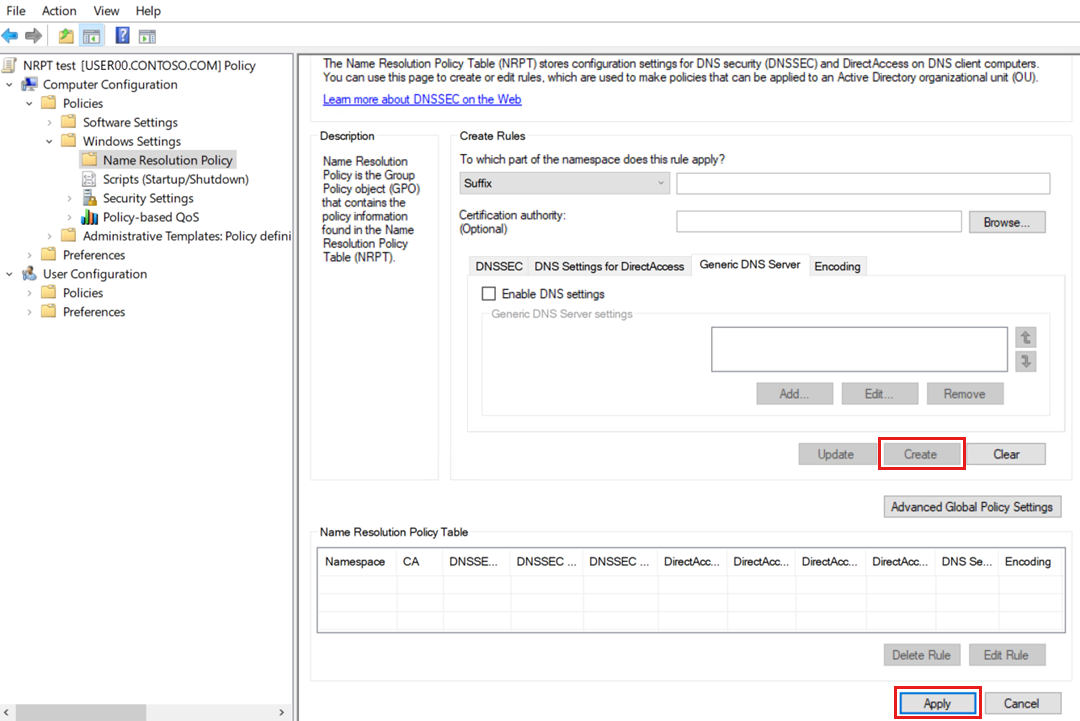Click the Certification authority text field
Image resolution: width=1080 pixels, height=721 pixels.
818,221
